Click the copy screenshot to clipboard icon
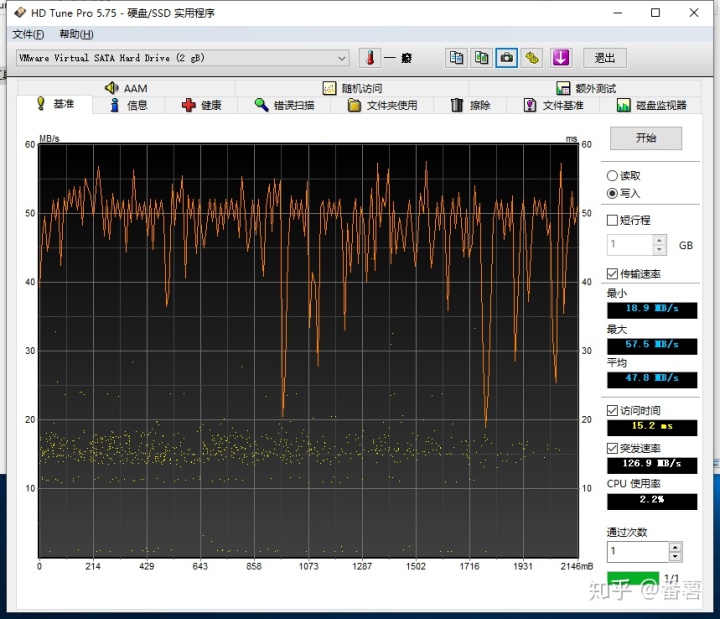 tap(481, 58)
